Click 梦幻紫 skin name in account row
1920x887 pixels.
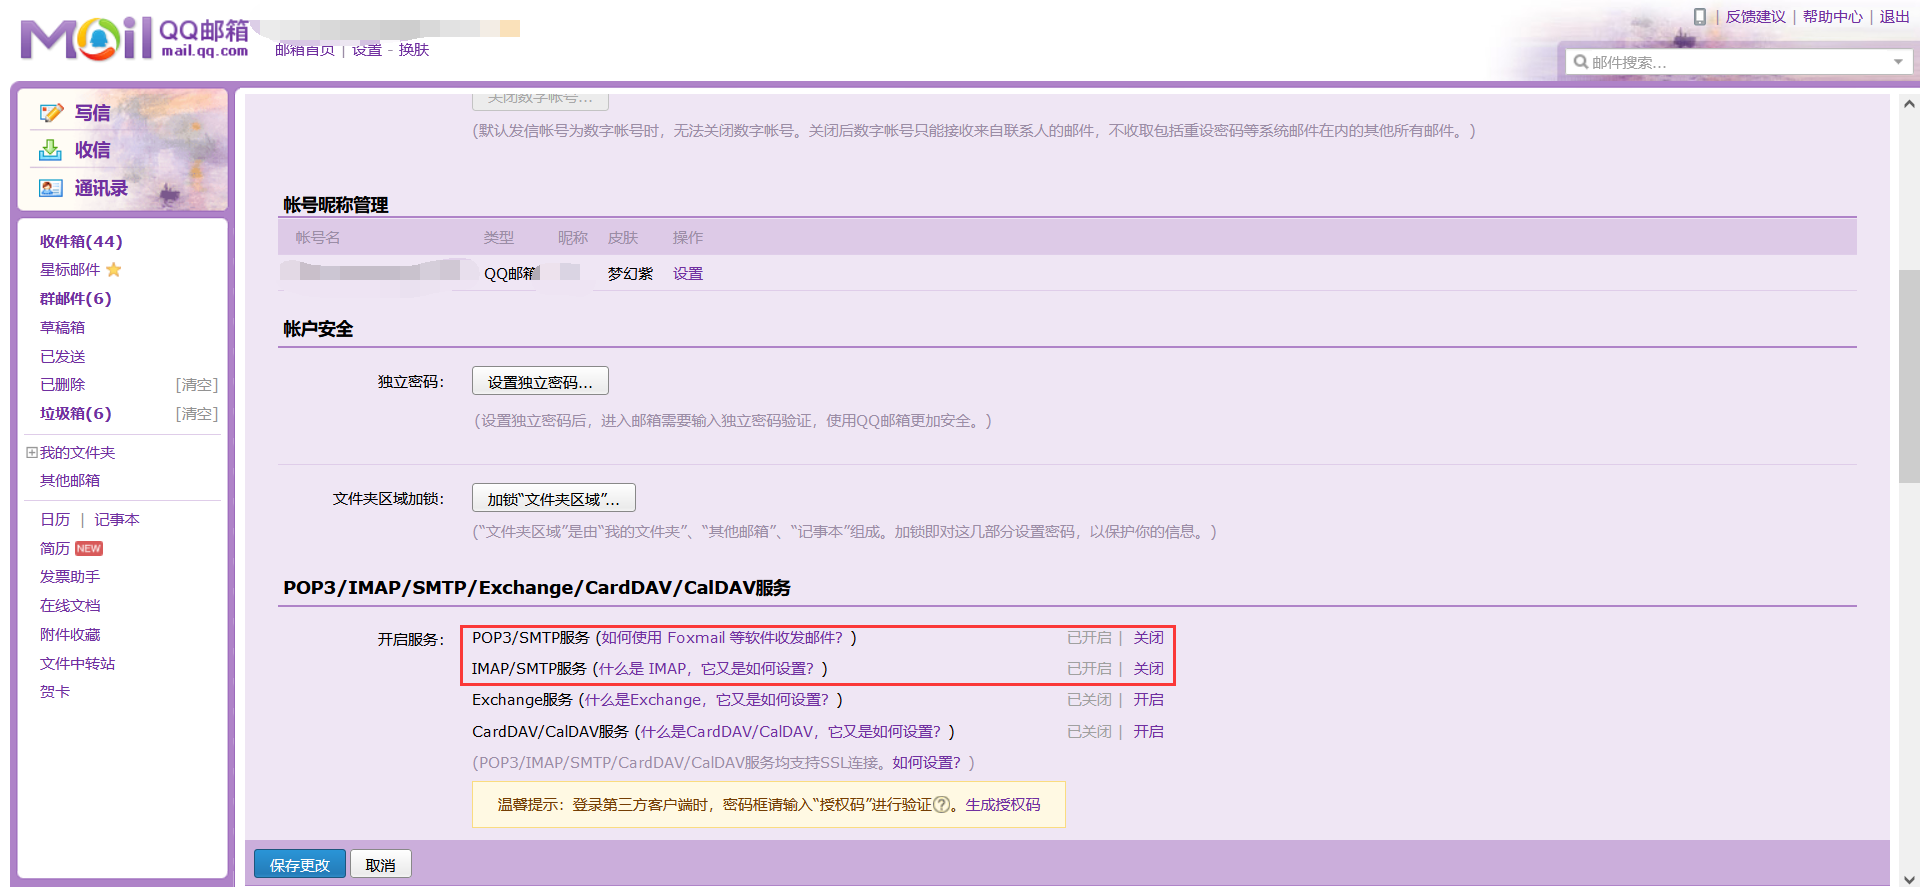[630, 274]
